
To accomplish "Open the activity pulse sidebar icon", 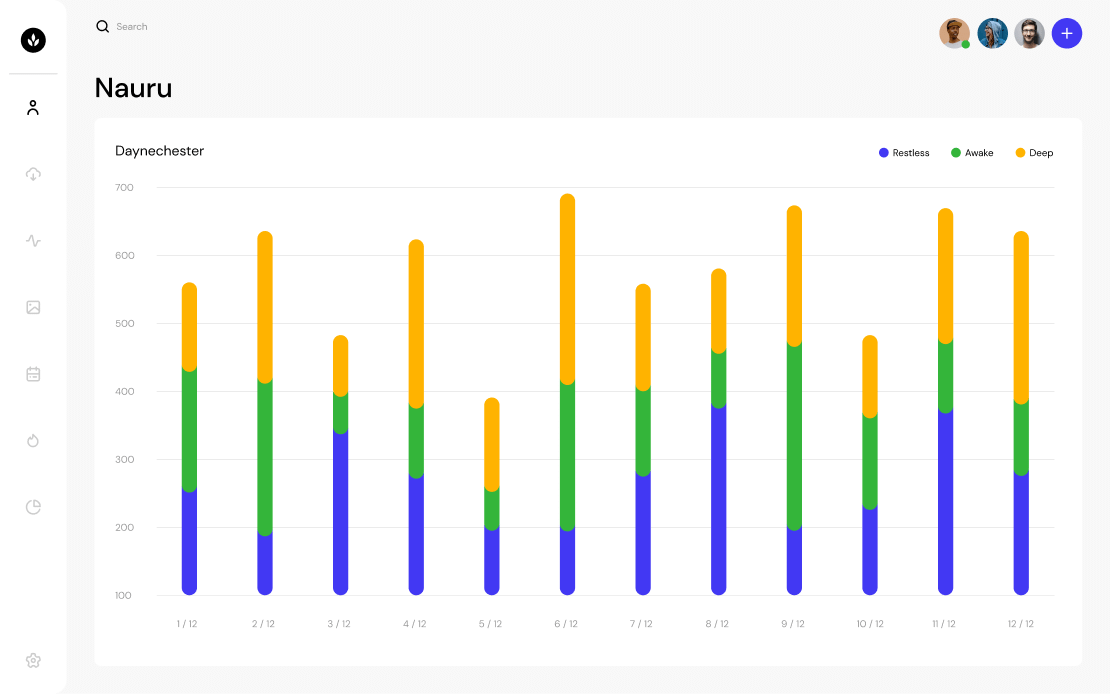I will 33,241.
